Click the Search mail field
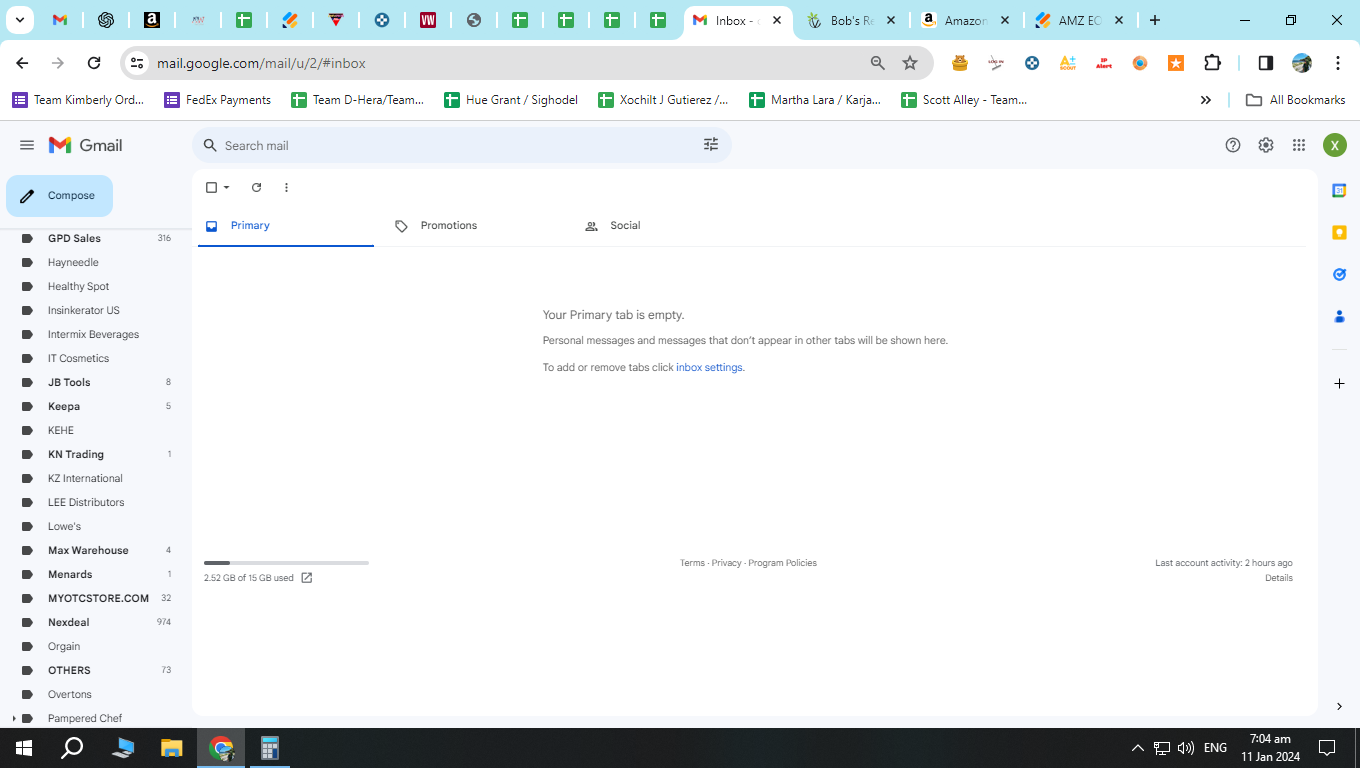Screen dimensions: 1360x768 (x=460, y=145)
